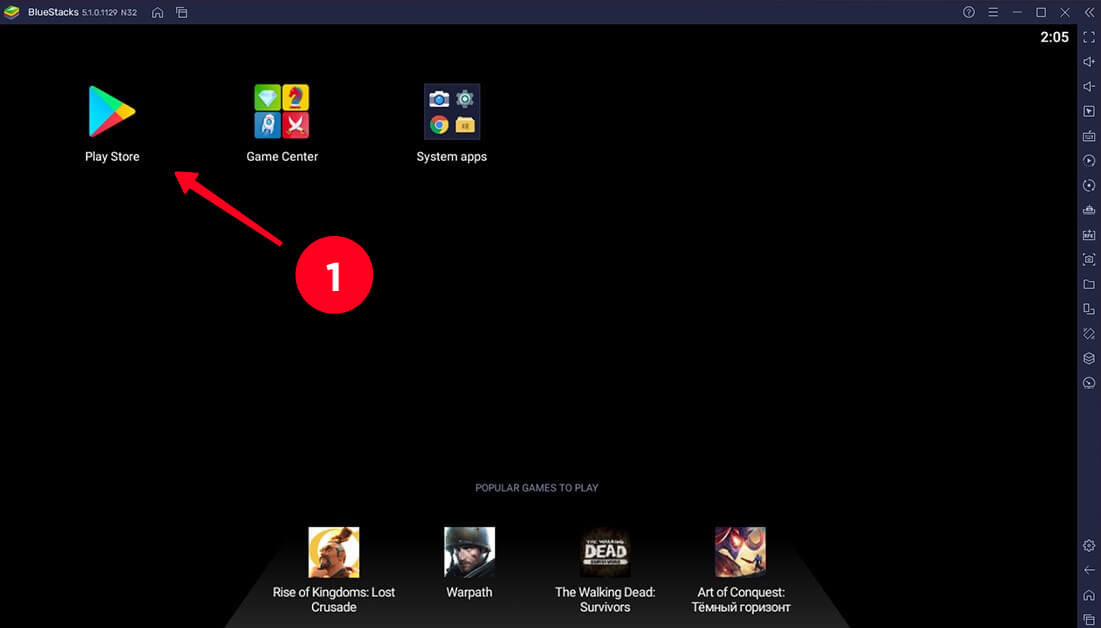Open recent apps icon at the sidebar bottom
1101x628 pixels.
1089,619
